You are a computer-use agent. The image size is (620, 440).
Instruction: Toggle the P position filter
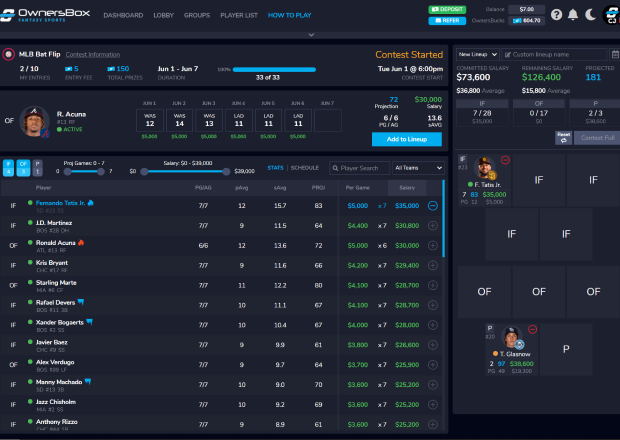pos(37,168)
